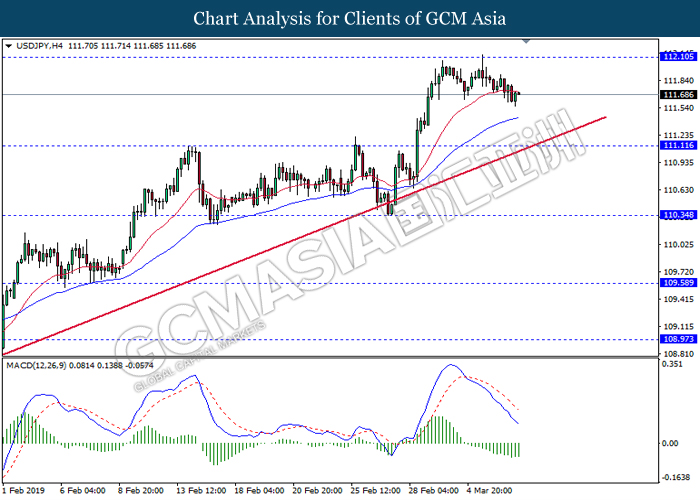This screenshot has width=700, height=500.
Task: Click the USDJPY,H4 symbol label
Action: click(40, 46)
